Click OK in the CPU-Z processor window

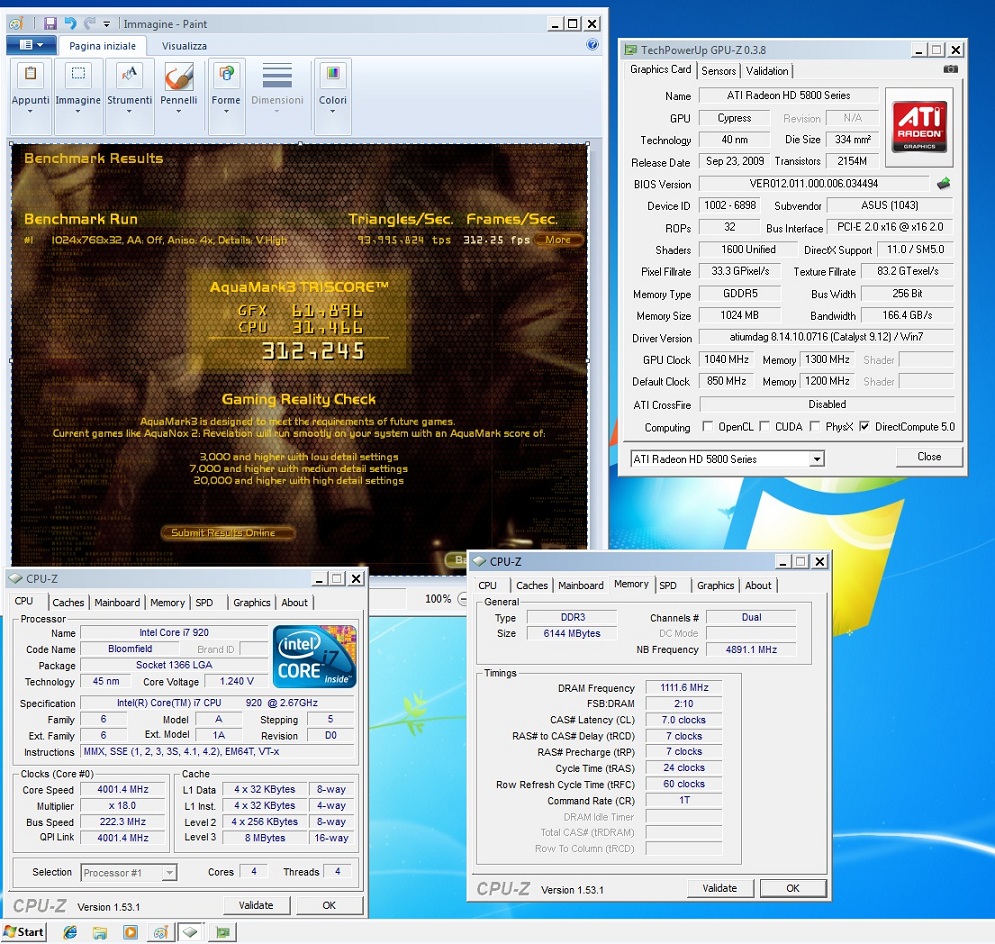point(329,905)
